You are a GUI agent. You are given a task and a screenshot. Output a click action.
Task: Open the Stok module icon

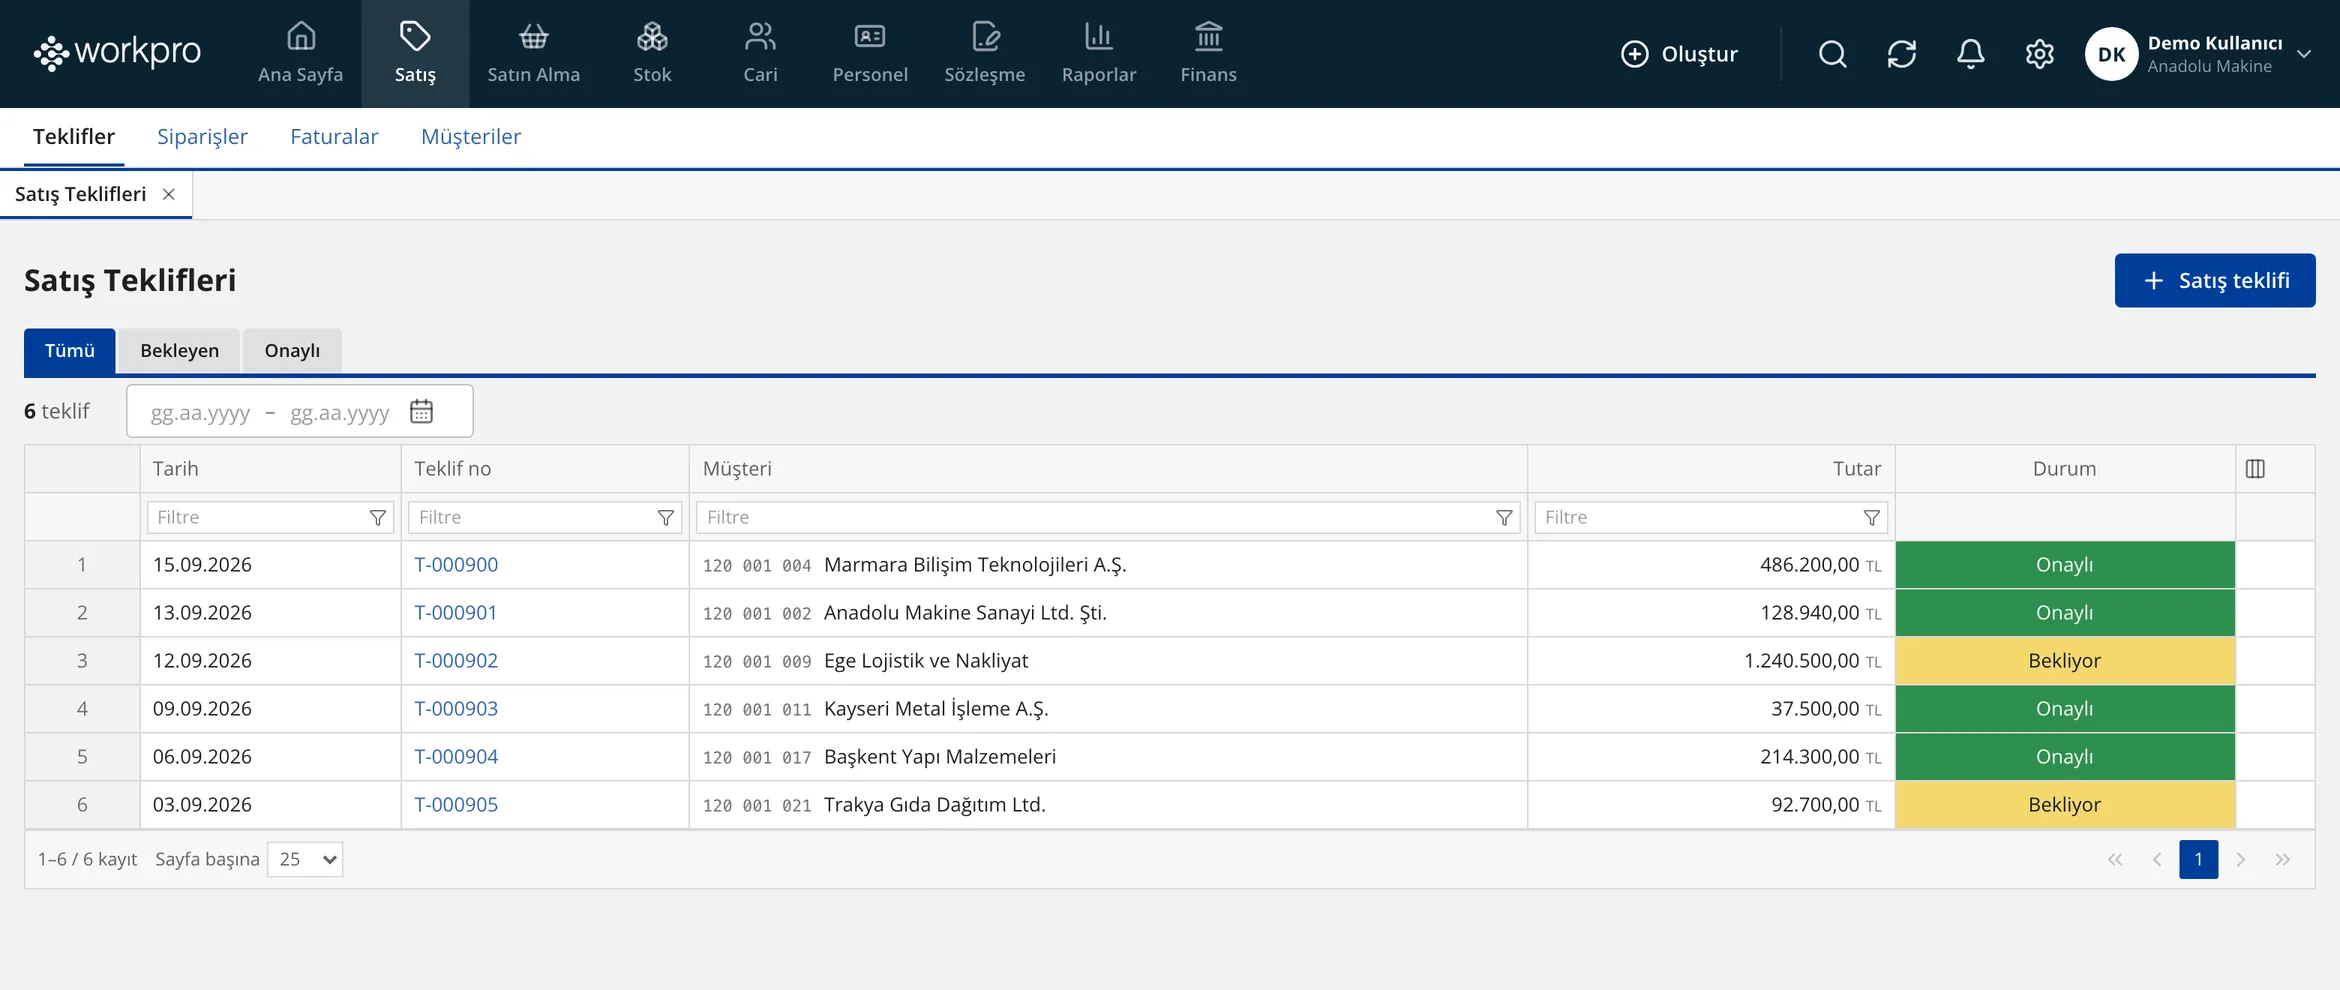point(652,38)
